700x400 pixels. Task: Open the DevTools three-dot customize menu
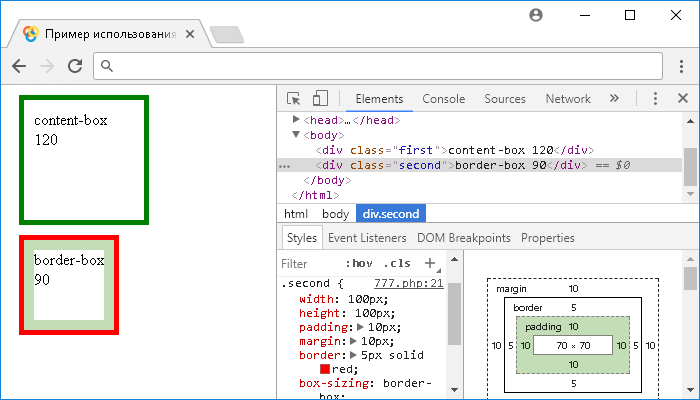655,98
